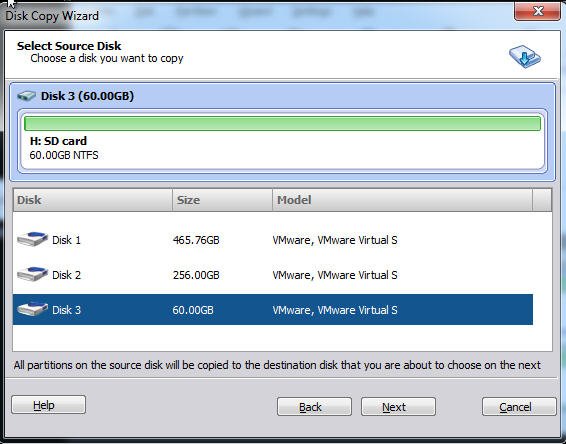Screen dimensions: 566x444
Task: Click the 256.00GB size cell
Action: [x=196, y=275]
